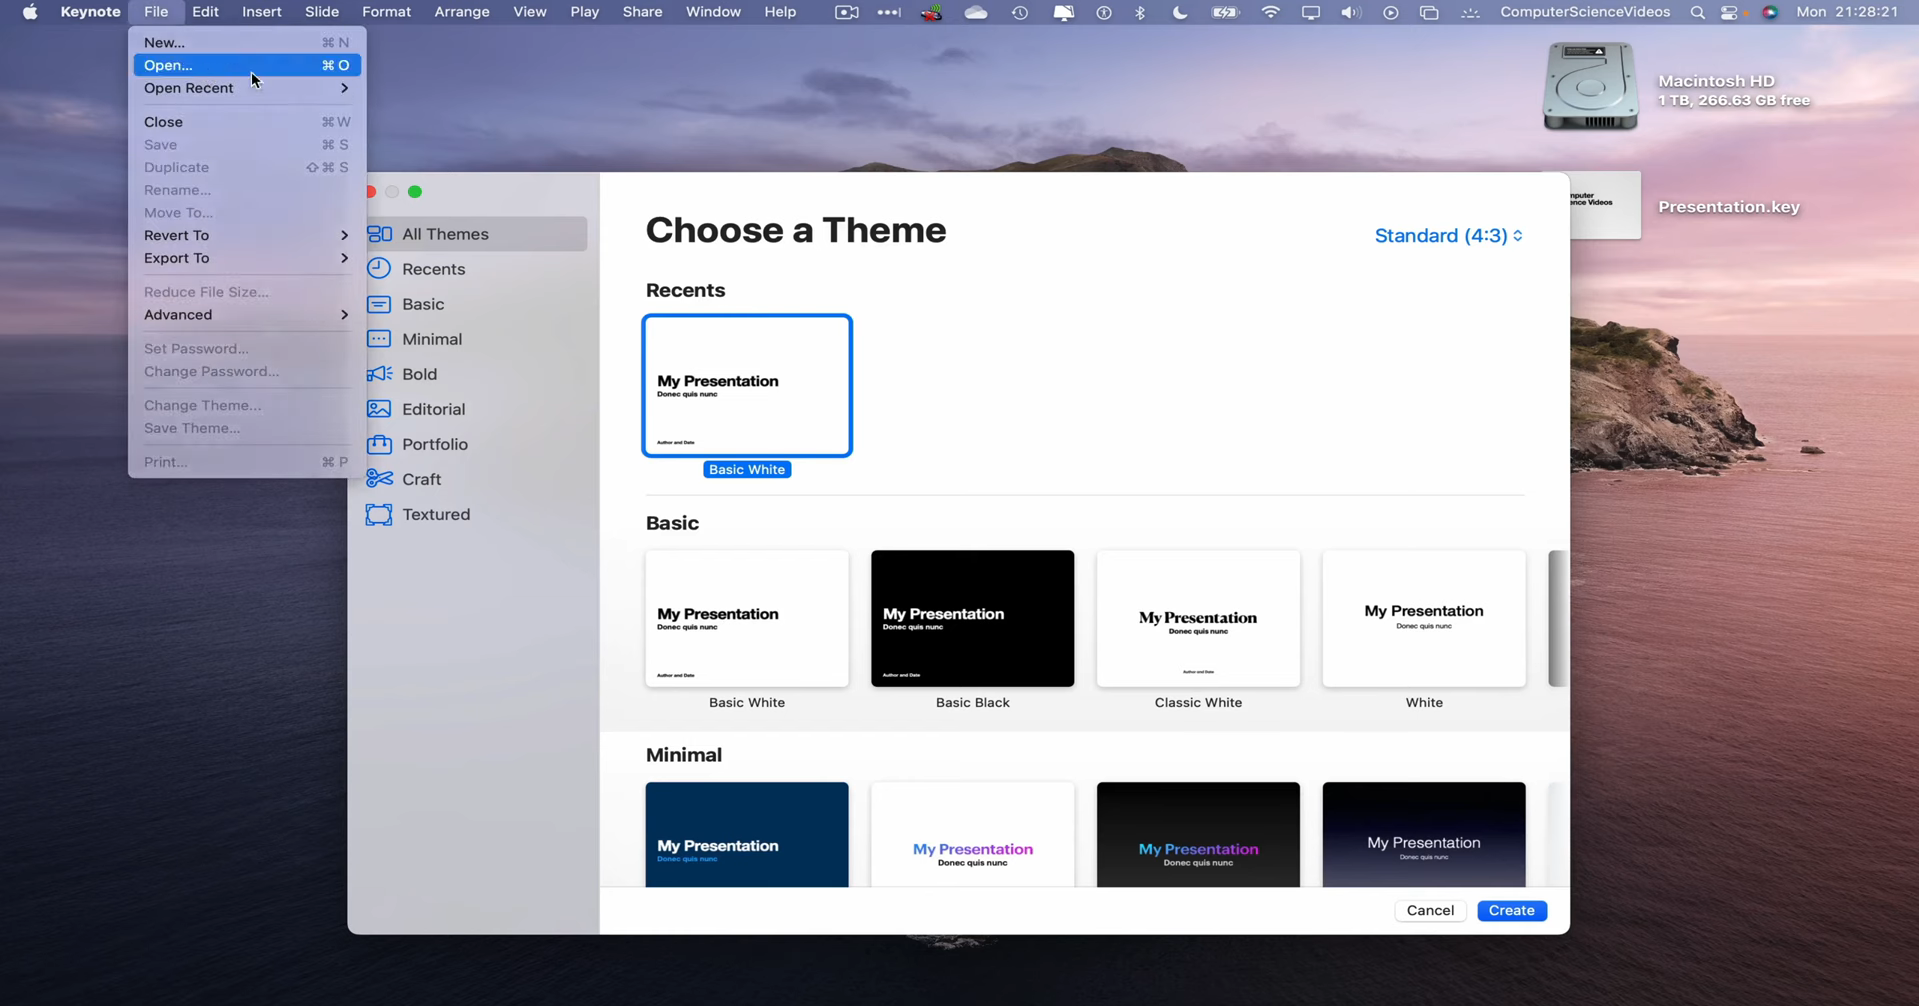The image size is (1919, 1006).
Task: Open the Help menu
Action: 780,12
